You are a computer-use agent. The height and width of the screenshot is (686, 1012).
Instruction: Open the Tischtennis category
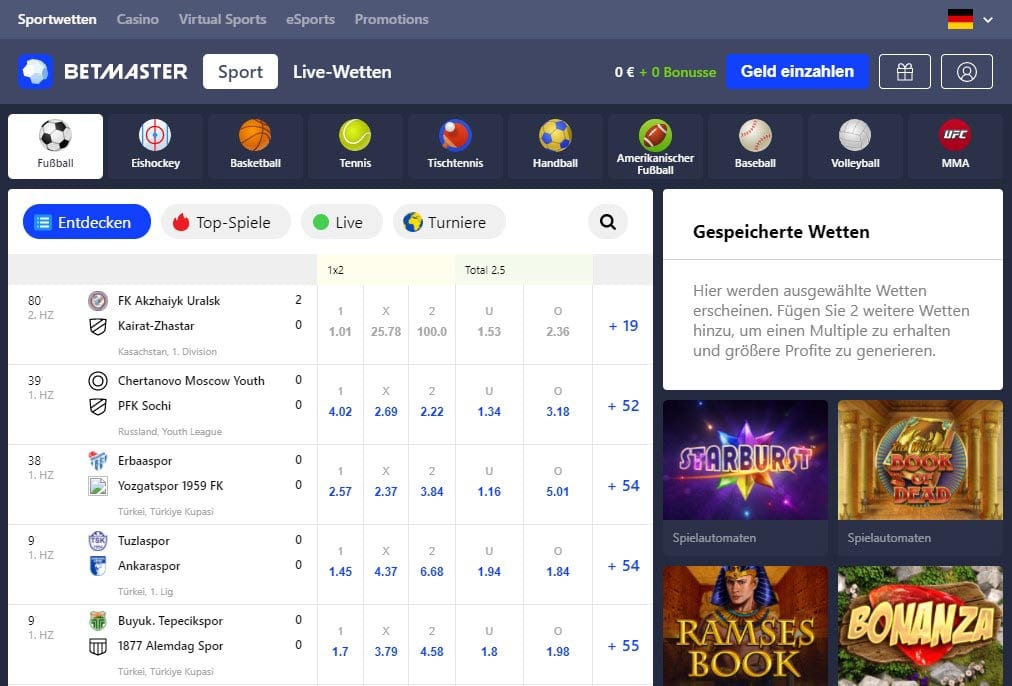tap(455, 146)
